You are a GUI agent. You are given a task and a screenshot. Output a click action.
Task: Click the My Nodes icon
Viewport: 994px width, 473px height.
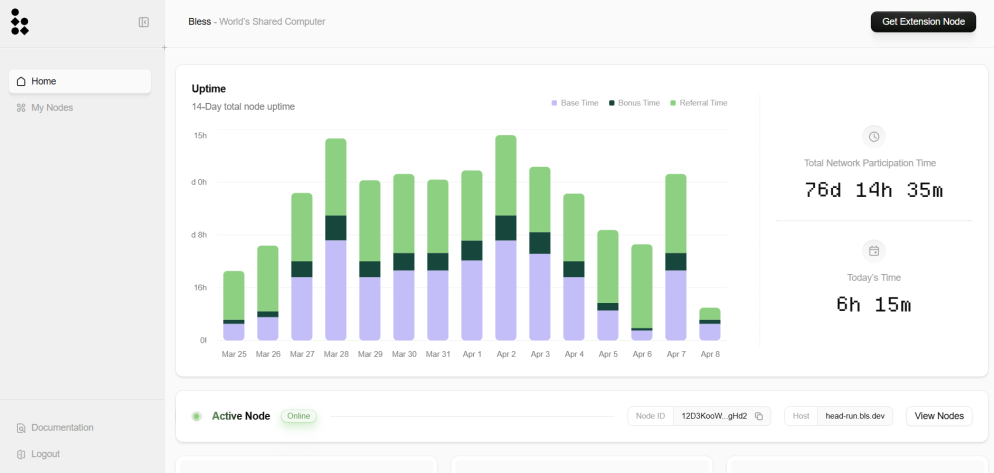[x=21, y=108]
